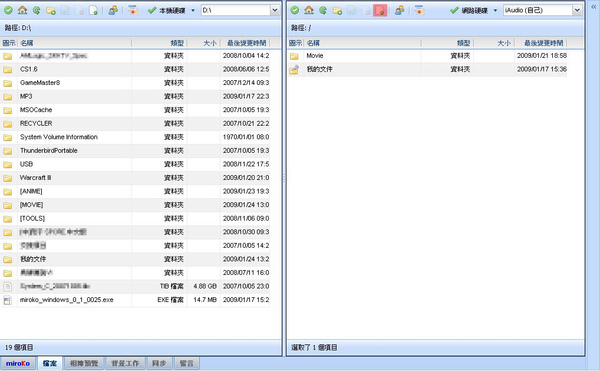Click the 14.7 MB size cell
The image size is (600, 371).
click(205, 300)
